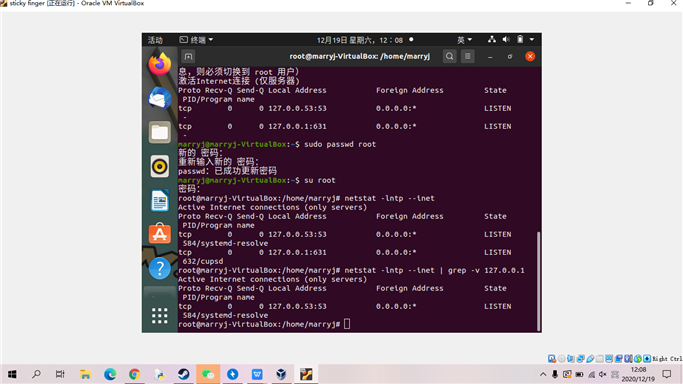Open Ubuntu Software store icon
The height and width of the screenshot is (384, 683).
(159, 234)
